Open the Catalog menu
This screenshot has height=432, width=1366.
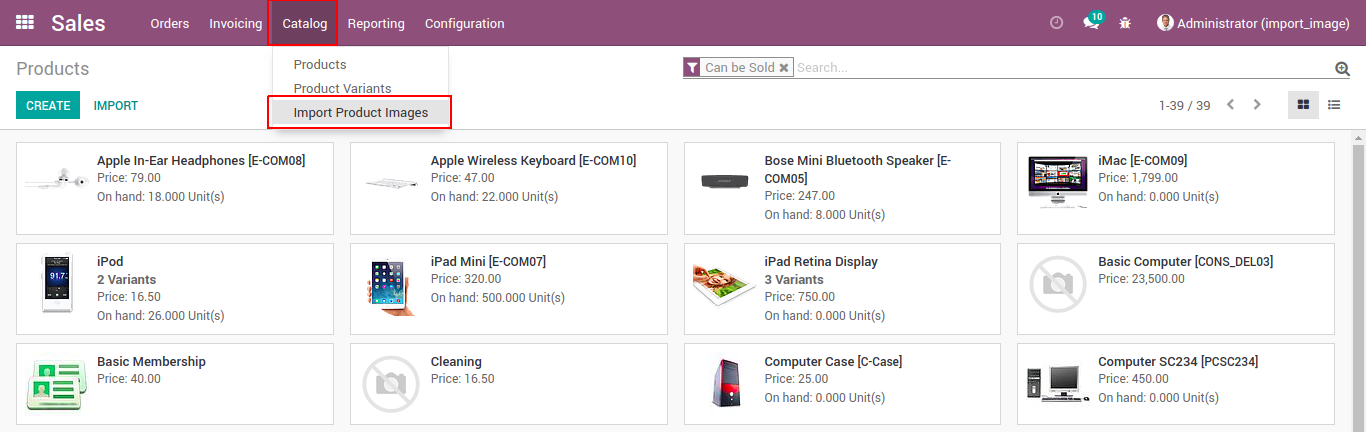[304, 23]
